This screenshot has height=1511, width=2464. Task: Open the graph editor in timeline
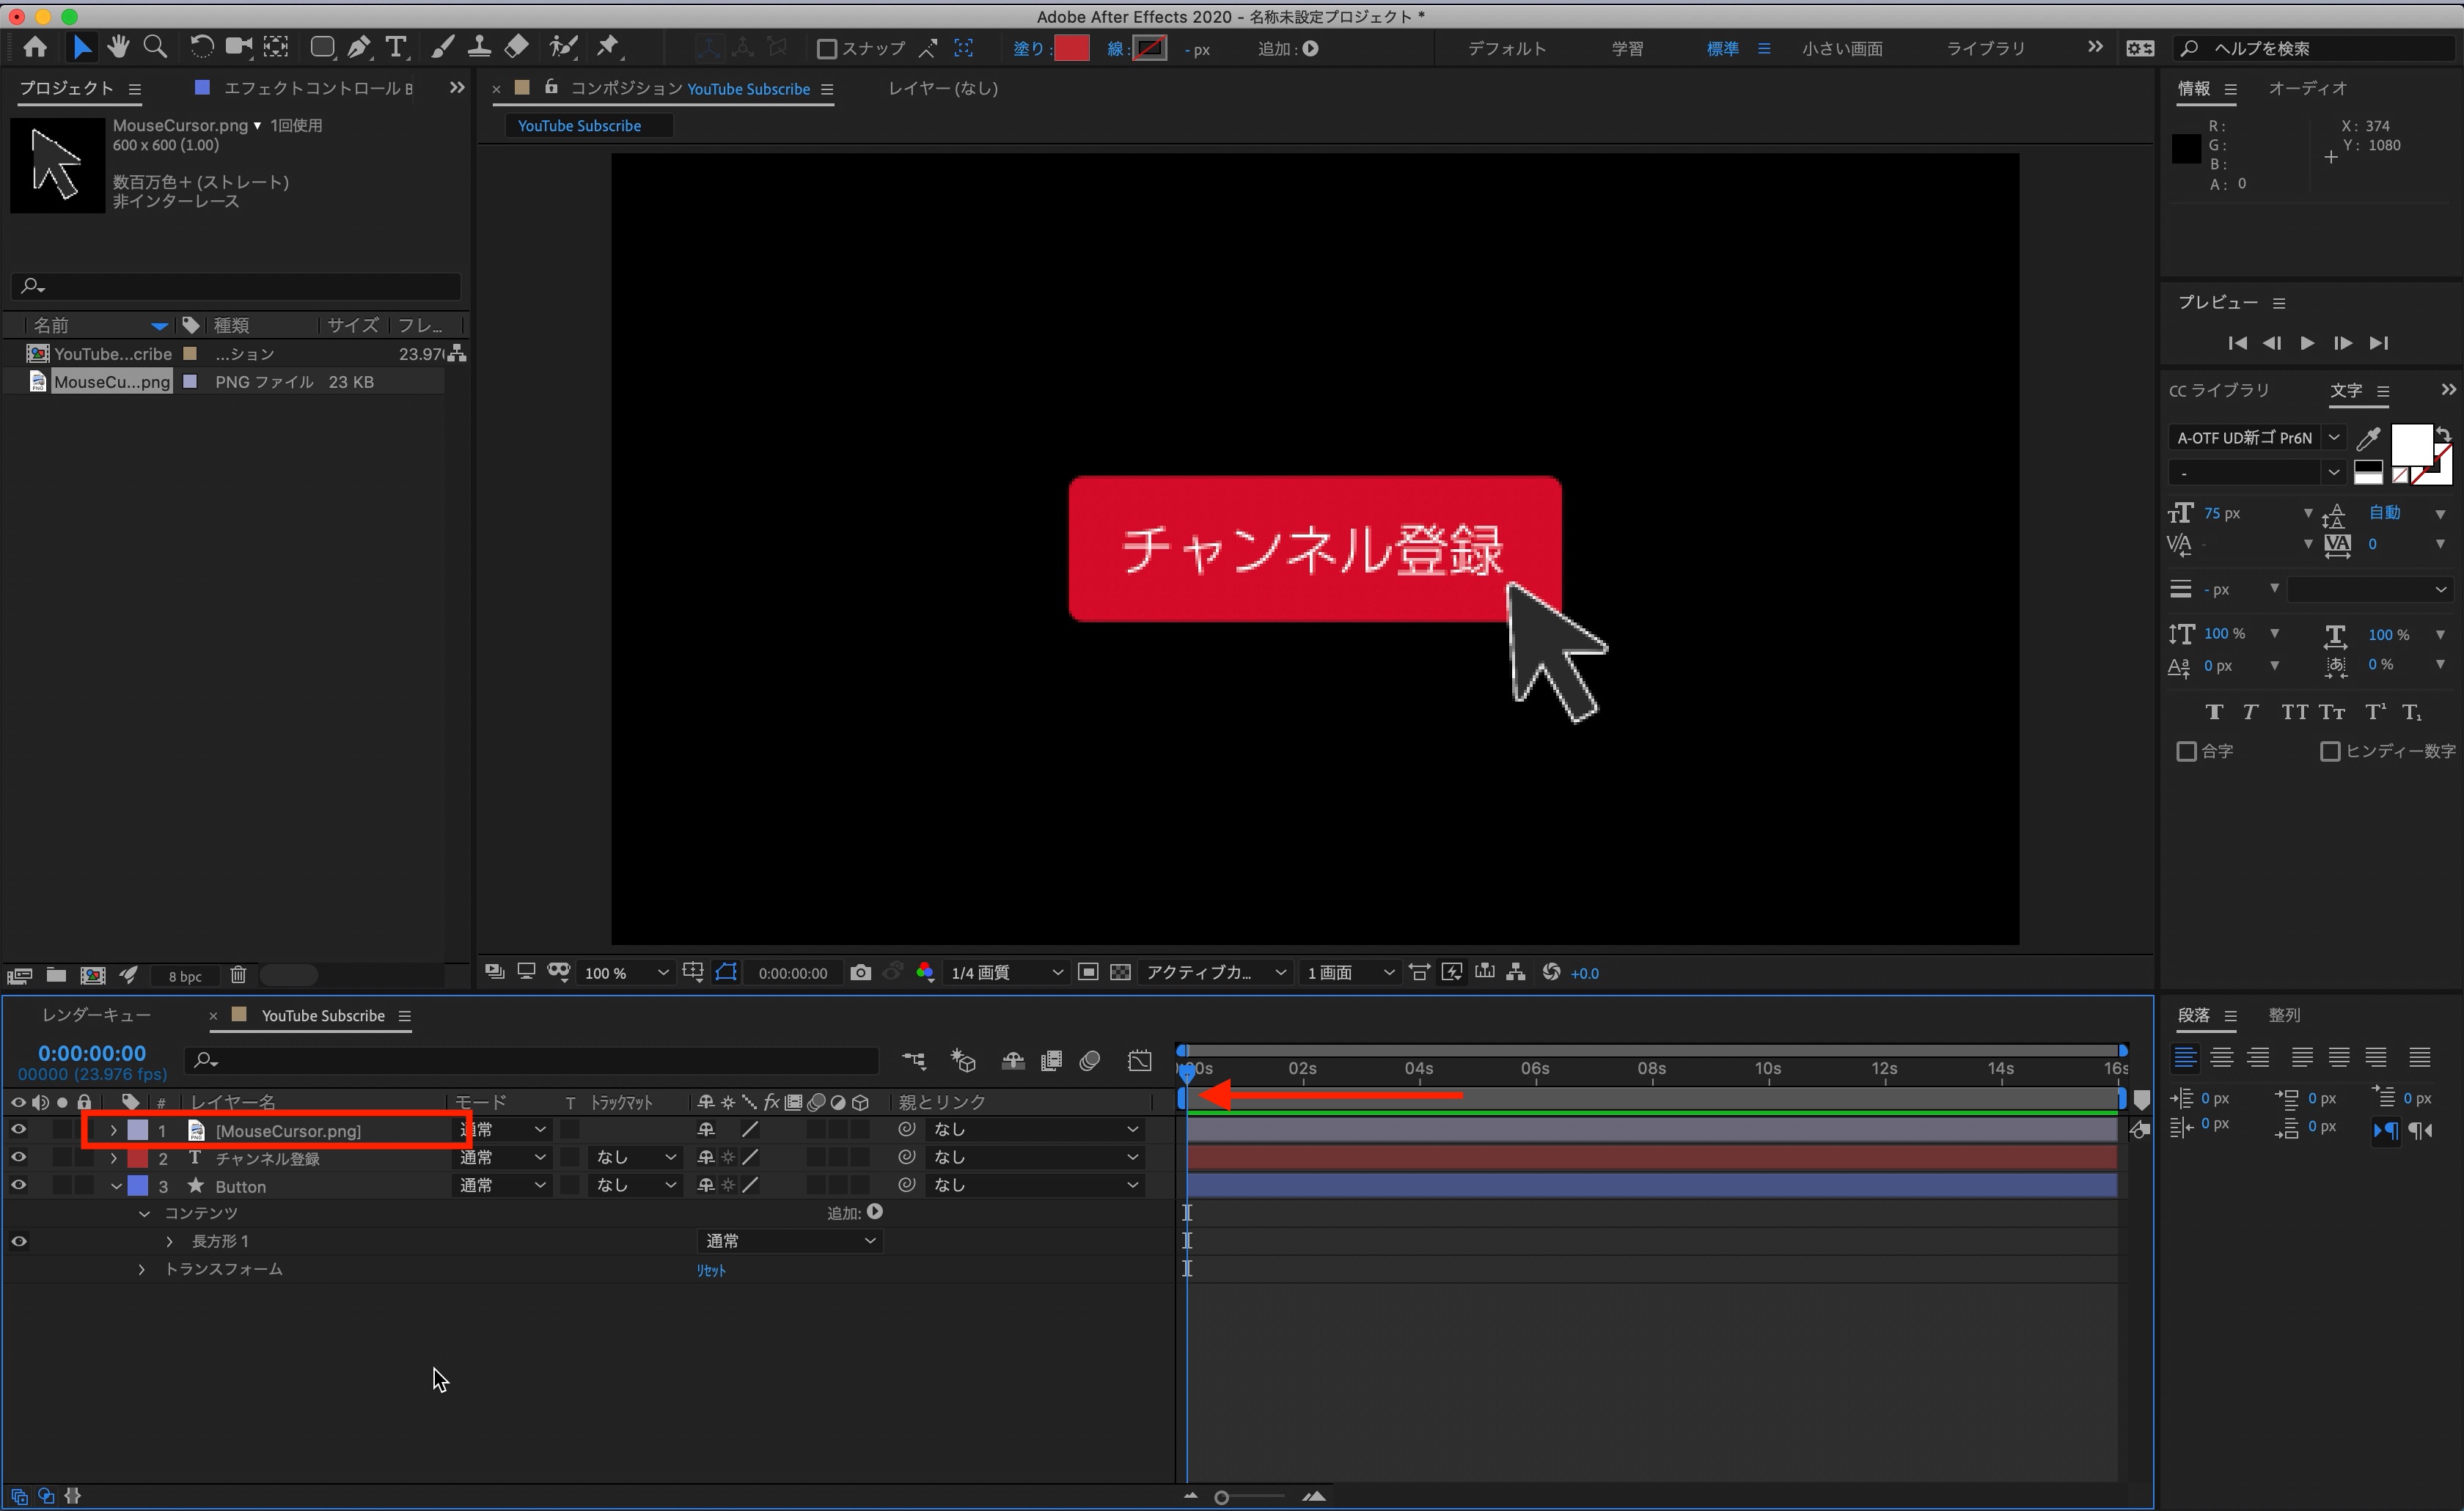(1140, 1061)
